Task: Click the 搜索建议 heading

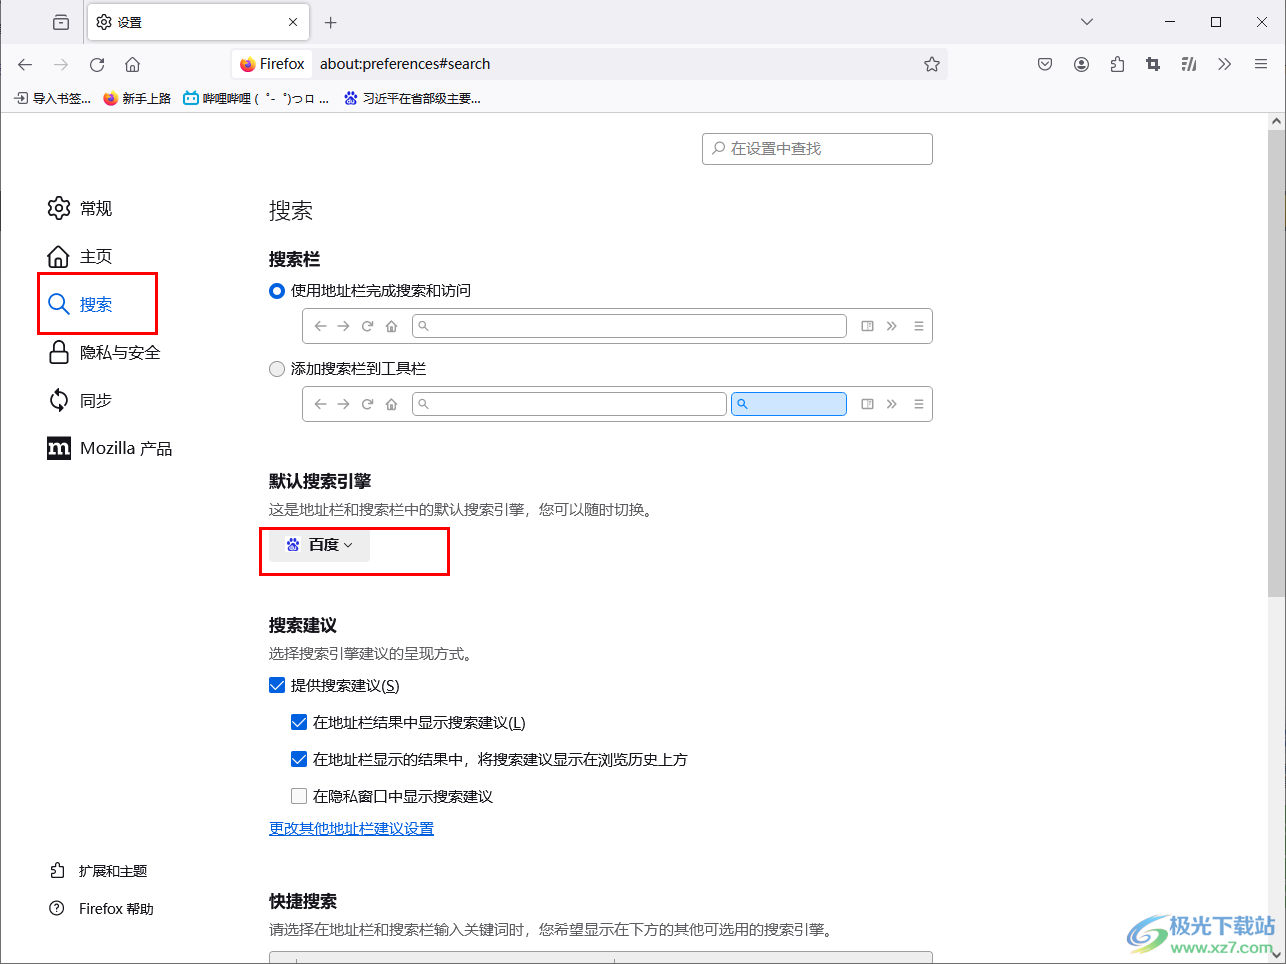Action: pos(303,625)
